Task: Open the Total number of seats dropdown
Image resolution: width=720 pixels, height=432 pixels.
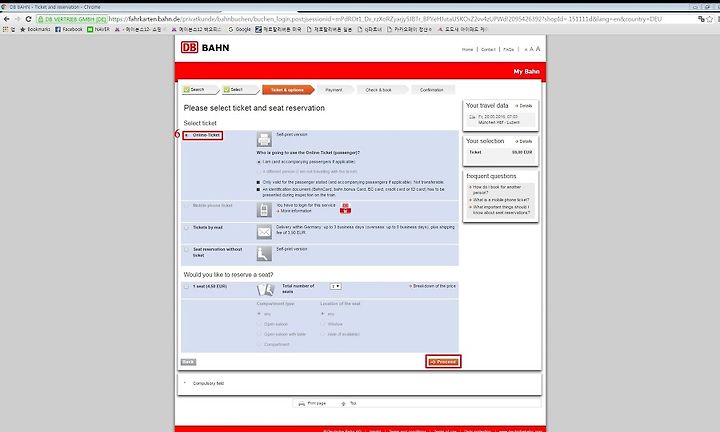Action: [x=336, y=286]
